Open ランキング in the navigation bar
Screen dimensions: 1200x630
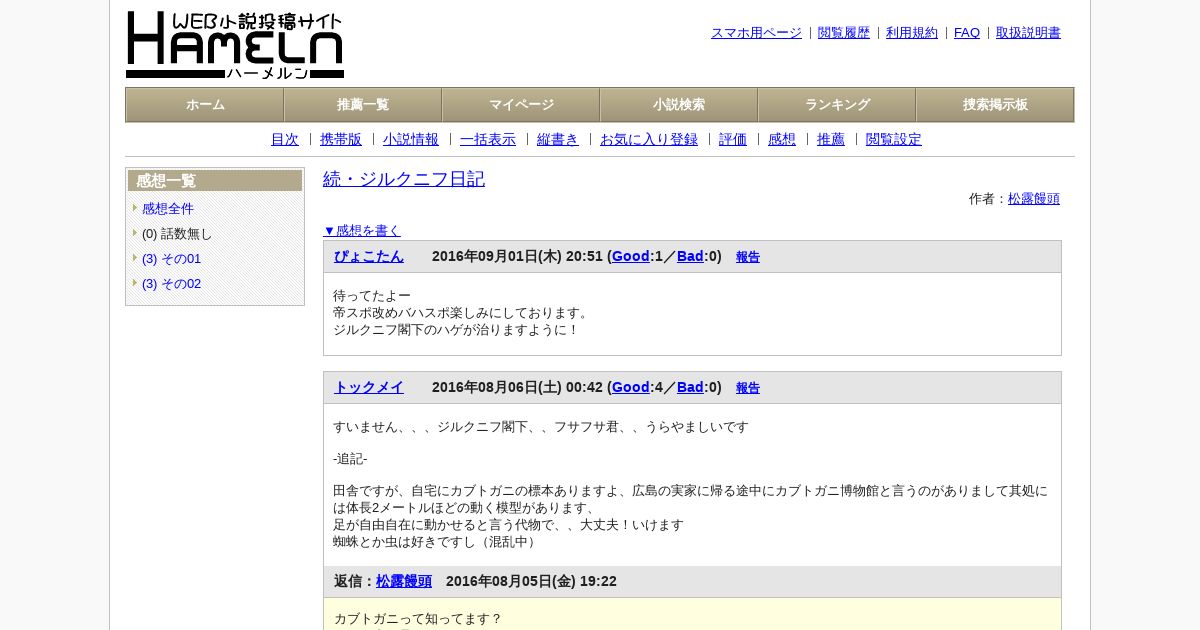point(837,105)
